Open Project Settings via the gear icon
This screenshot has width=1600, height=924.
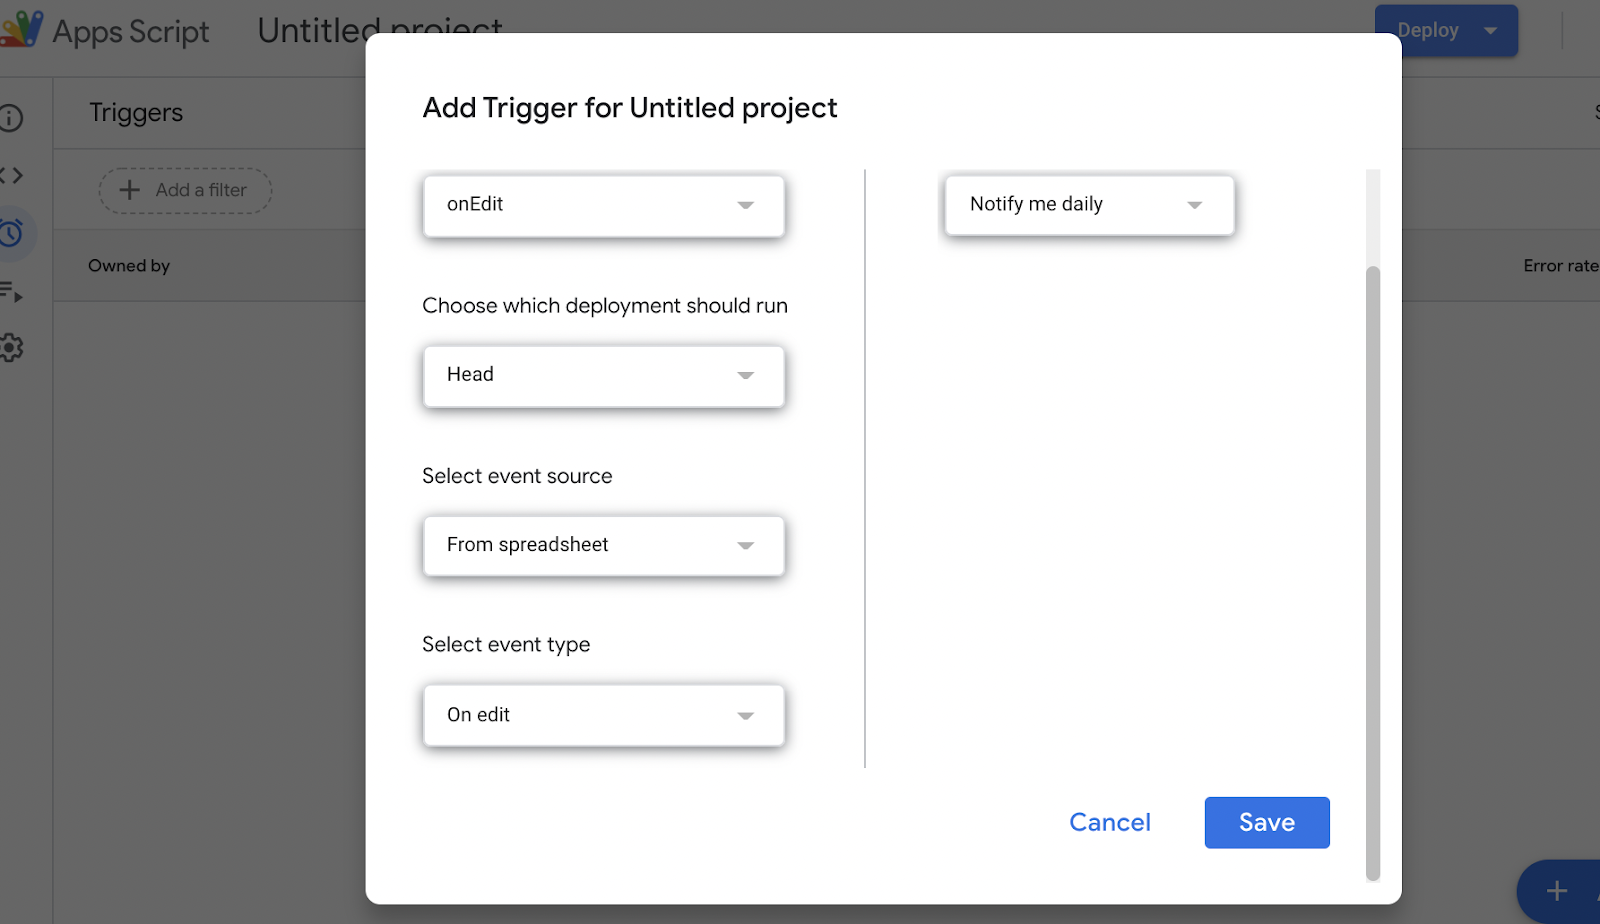point(12,347)
